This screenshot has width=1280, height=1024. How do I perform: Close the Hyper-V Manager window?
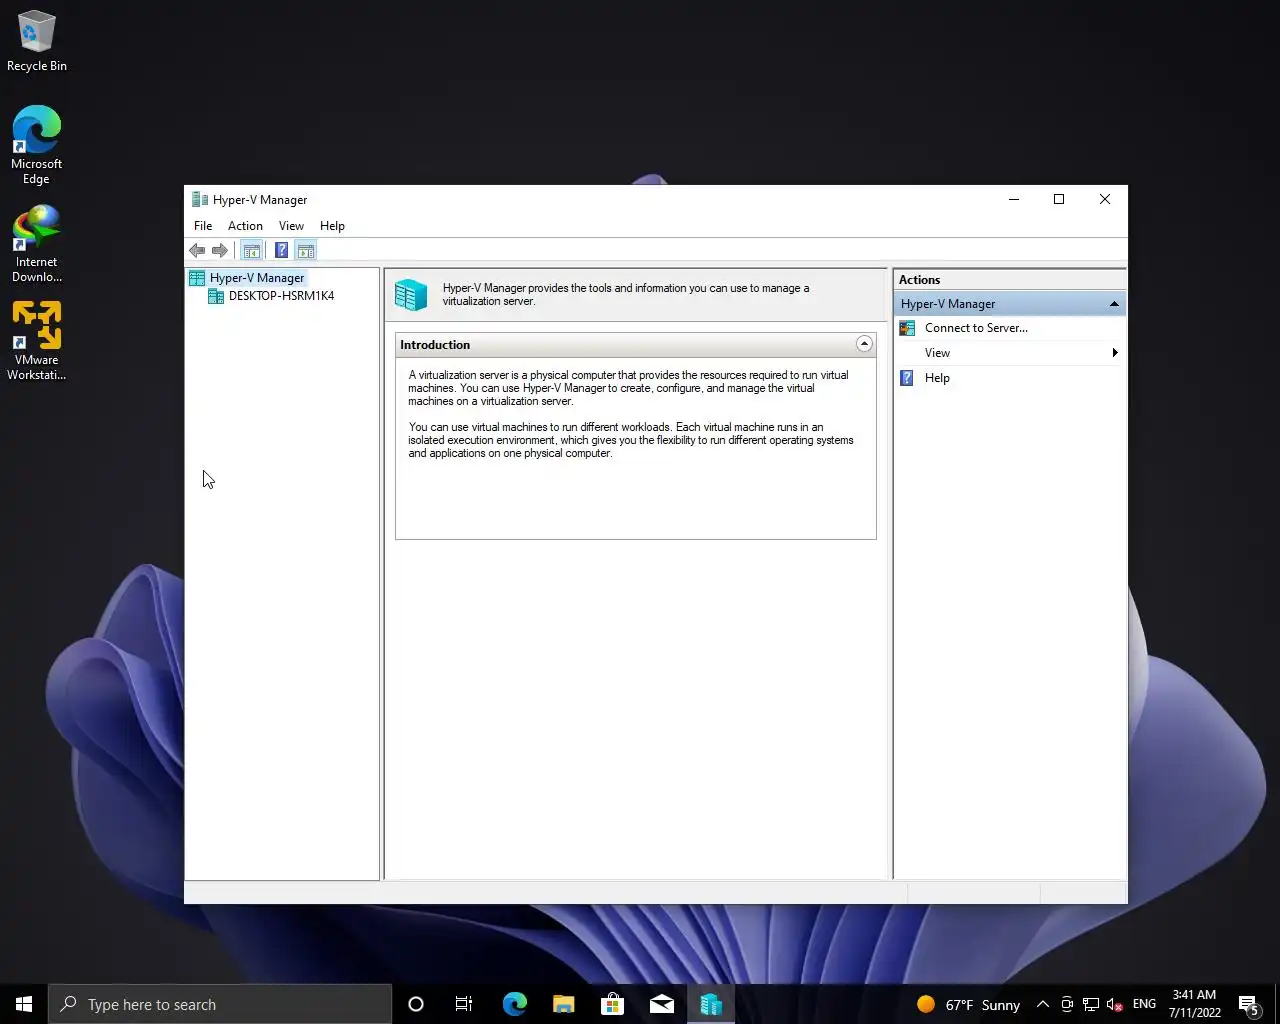[x=1105, y=199]
